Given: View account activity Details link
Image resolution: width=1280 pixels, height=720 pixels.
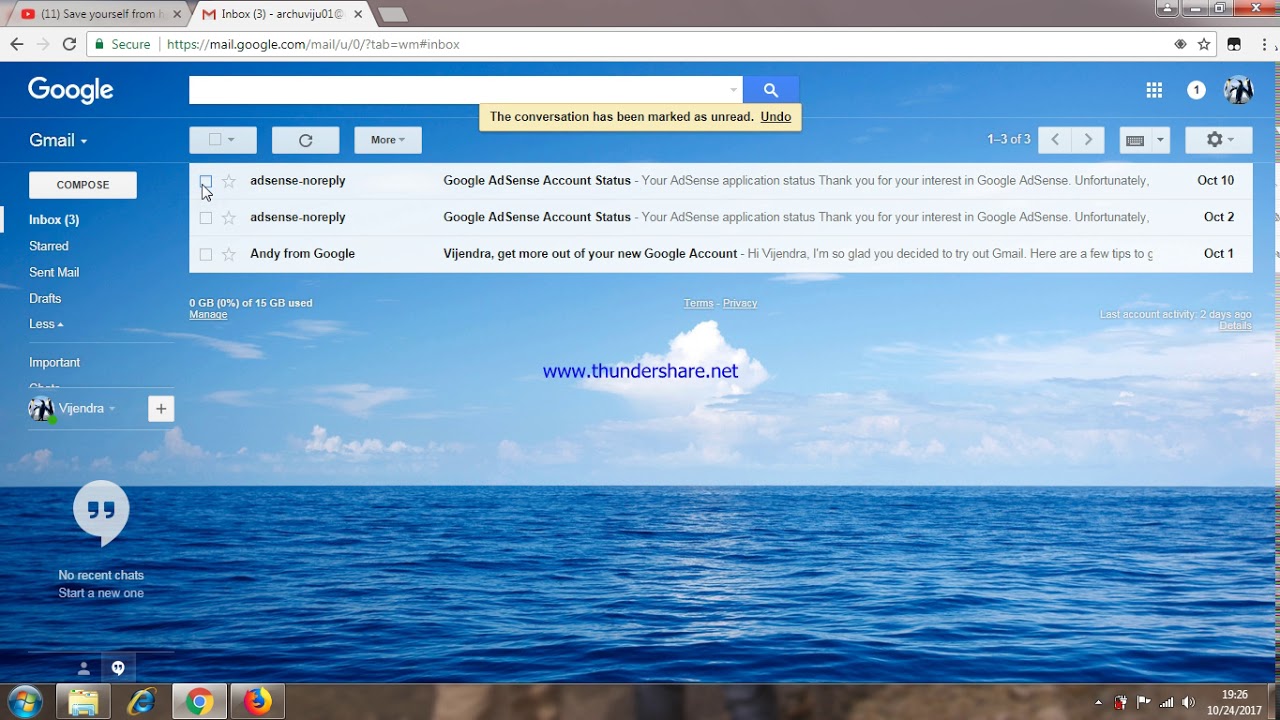Looking at the screenshot, I should coord(1236,326).
